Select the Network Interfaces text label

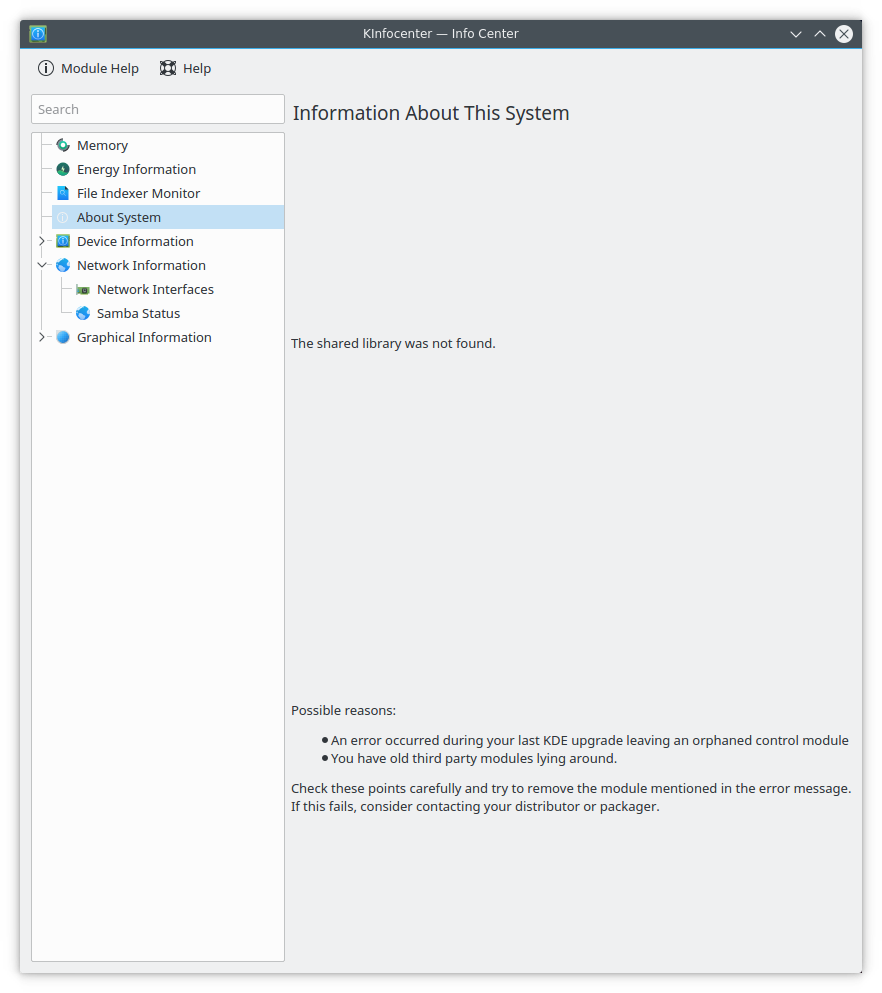point(155,289)
